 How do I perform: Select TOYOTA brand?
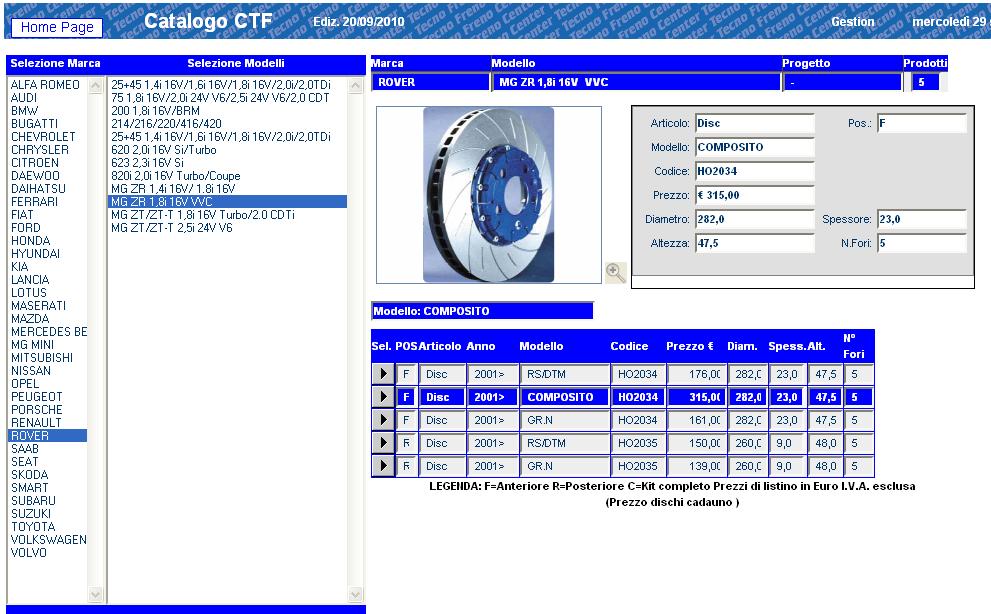click(x=33, y=527)
